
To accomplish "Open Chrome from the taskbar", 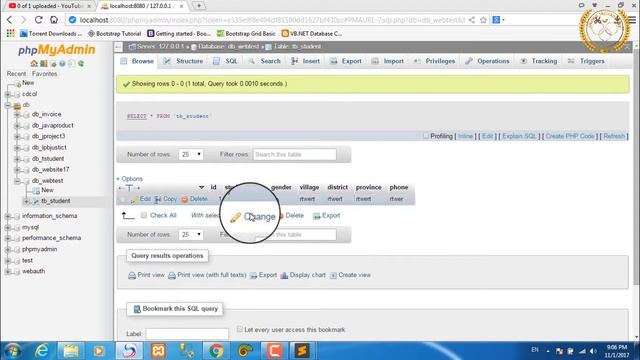I will tap(216, 351).
